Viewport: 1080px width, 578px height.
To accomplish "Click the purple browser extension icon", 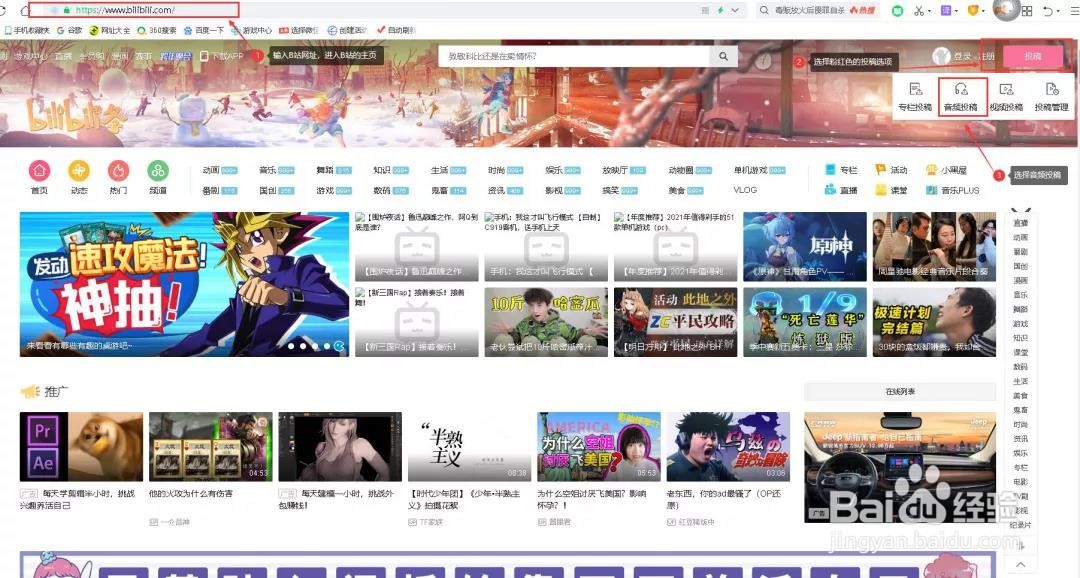I will pyautogui.click(x=946, y=10).
